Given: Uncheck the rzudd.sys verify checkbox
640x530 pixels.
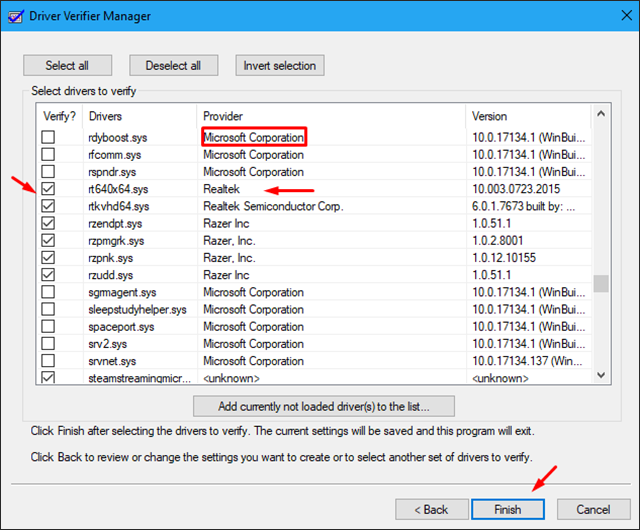Looking at the screenshot, I should click(48, 275).
